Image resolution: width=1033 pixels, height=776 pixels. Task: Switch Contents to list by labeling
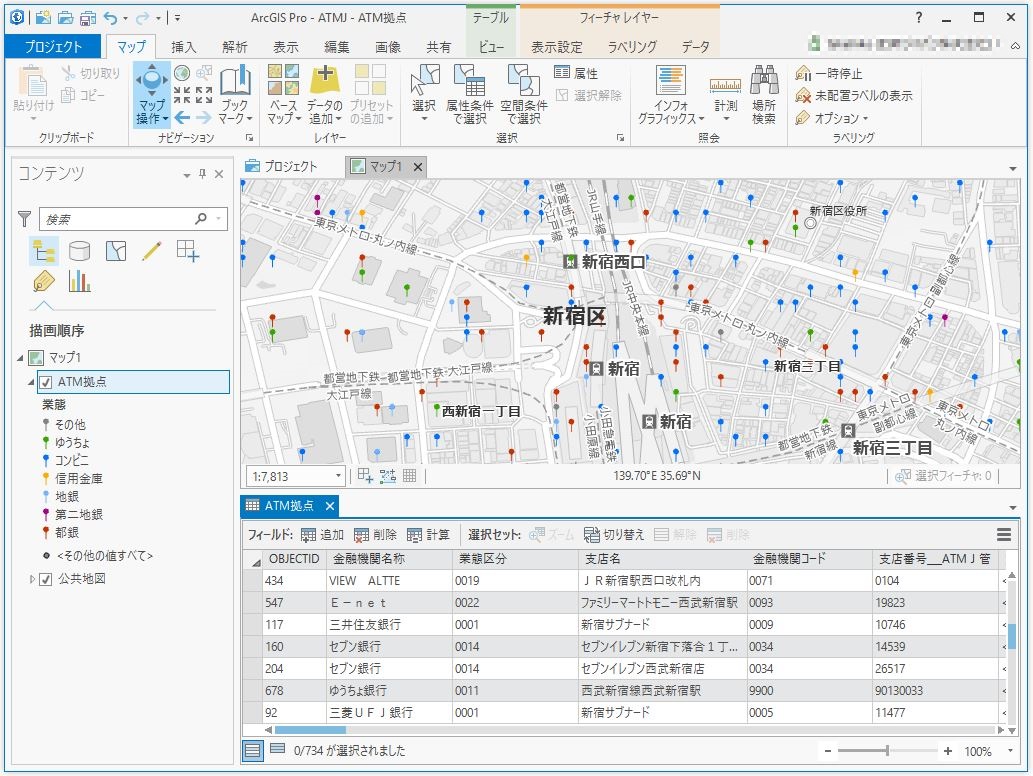[44, 282]
